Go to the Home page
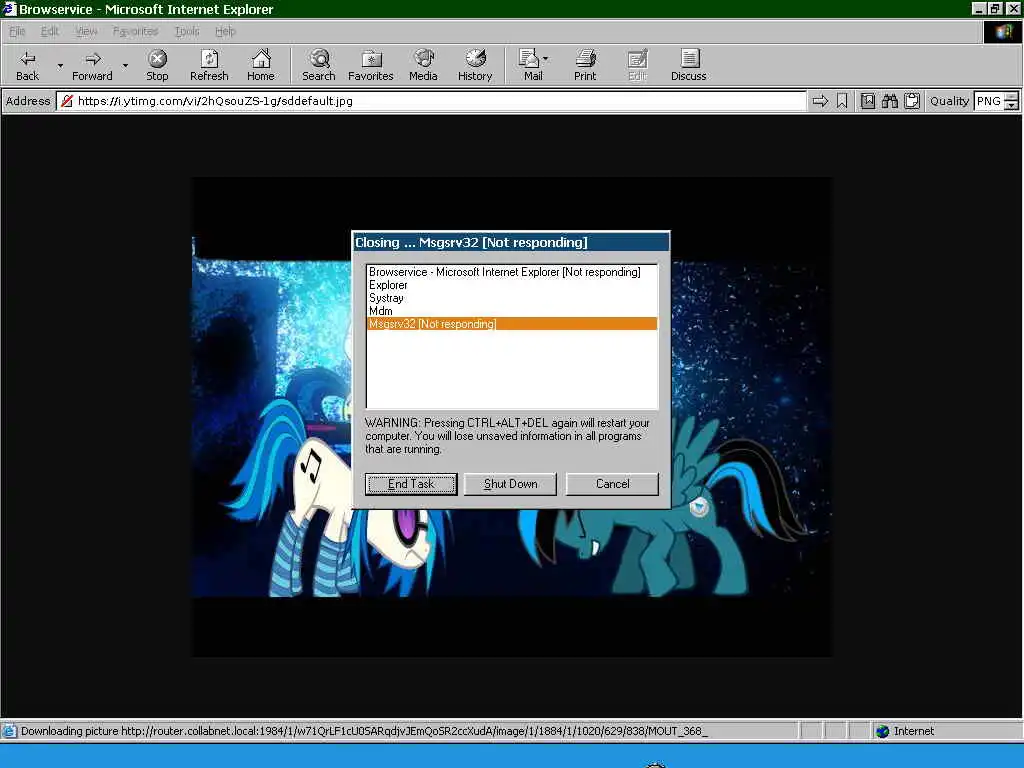 pos(261,65)
